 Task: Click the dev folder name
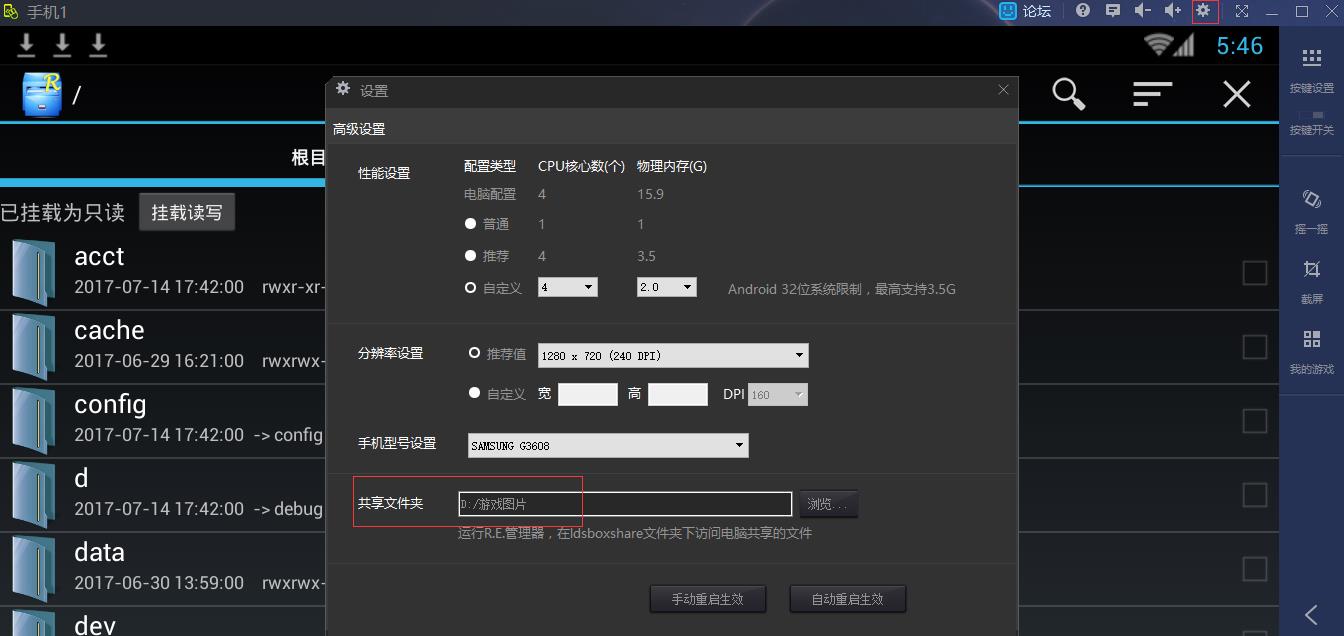[95, 625]
